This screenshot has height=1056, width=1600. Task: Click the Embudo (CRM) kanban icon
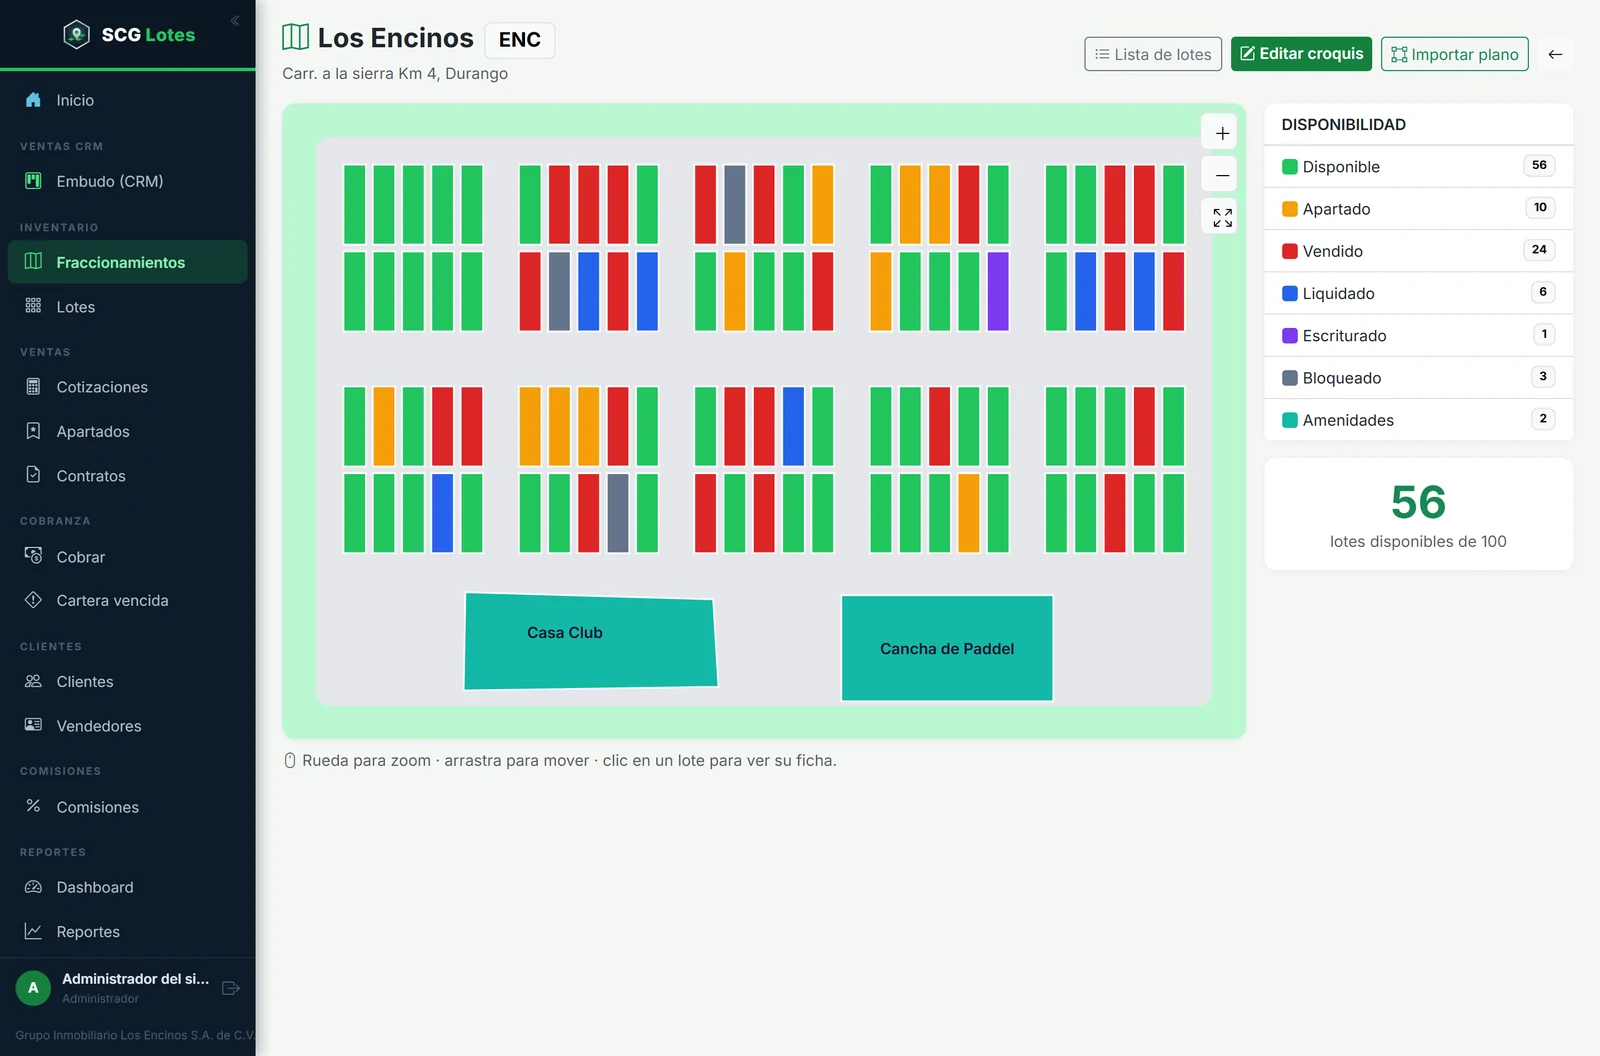coord(33,181)
